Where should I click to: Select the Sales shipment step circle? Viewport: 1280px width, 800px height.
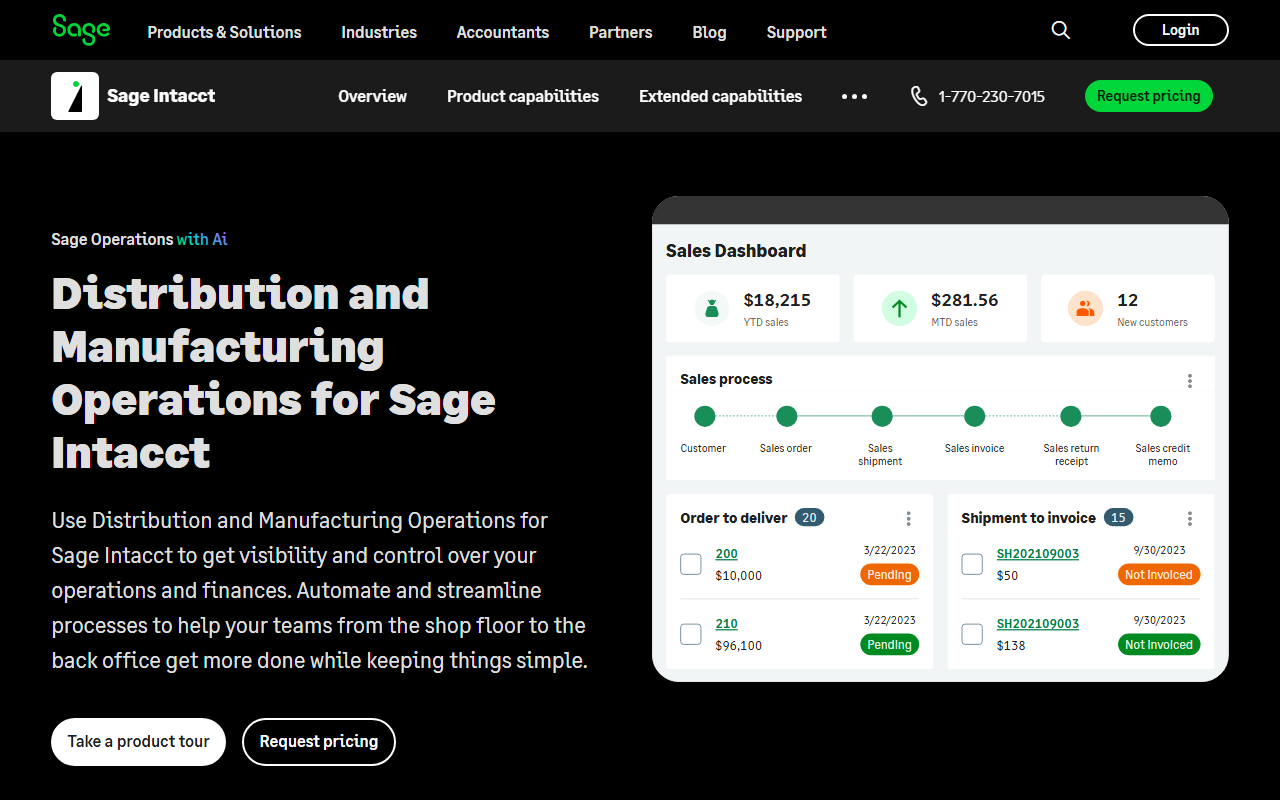click(882, 416)
